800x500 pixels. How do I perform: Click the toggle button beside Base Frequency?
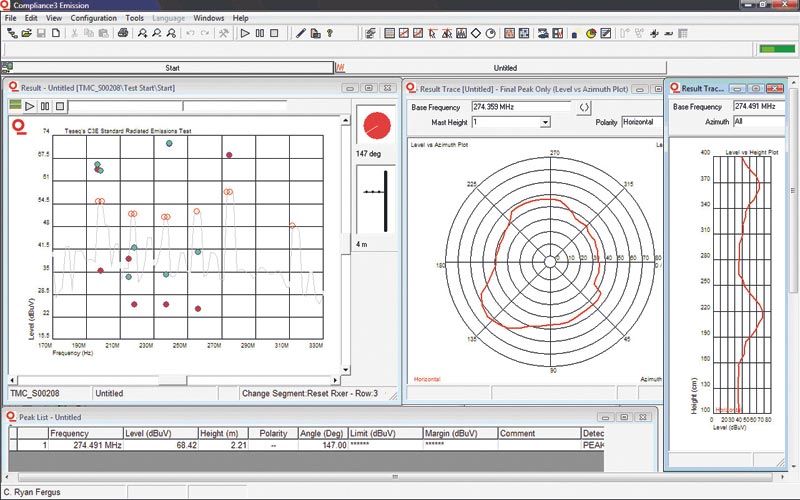(x=584, y=108)
